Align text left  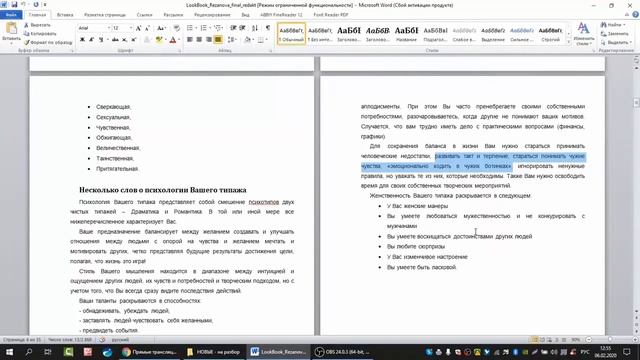pyautogui.click(x=190, y=40)
